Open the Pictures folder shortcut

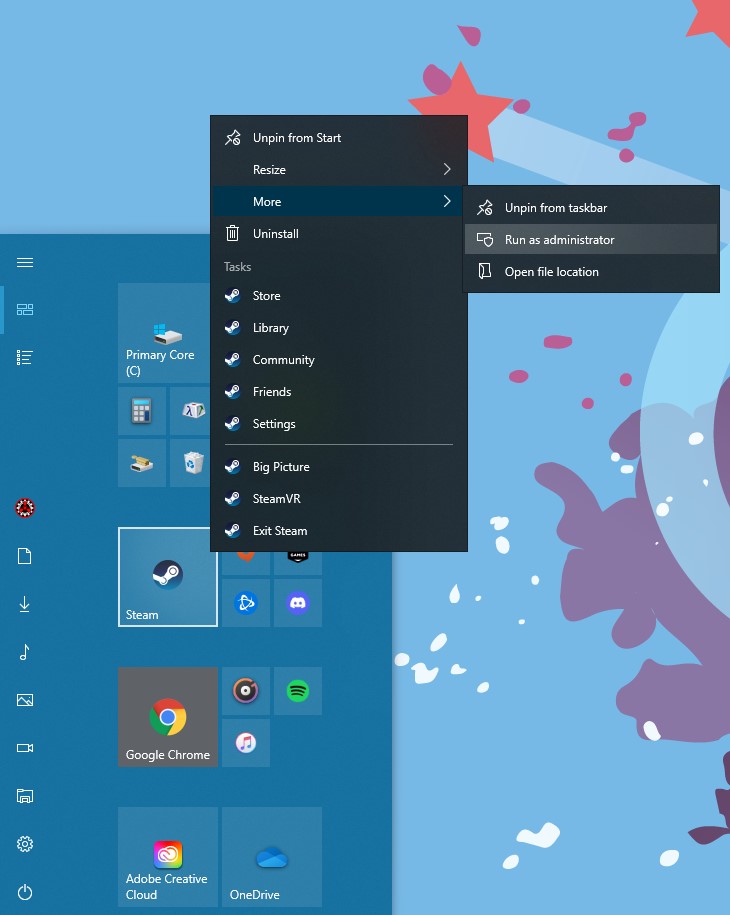25,700
